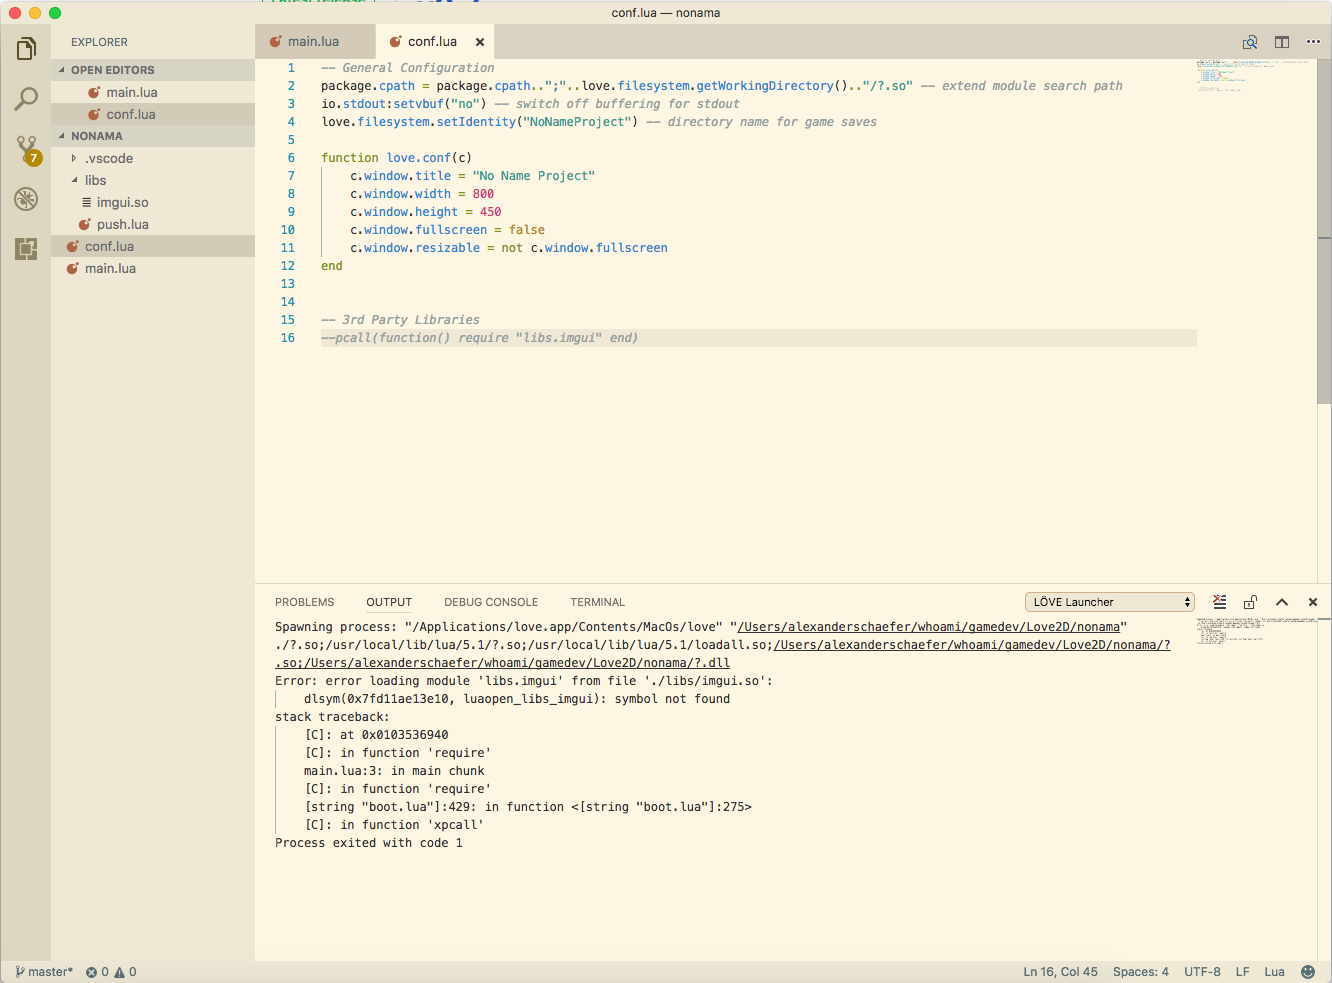This screenshot has width=1332, height=983.
Task: Open the editor More Actions ellipsis menu
Action: 1313,42
